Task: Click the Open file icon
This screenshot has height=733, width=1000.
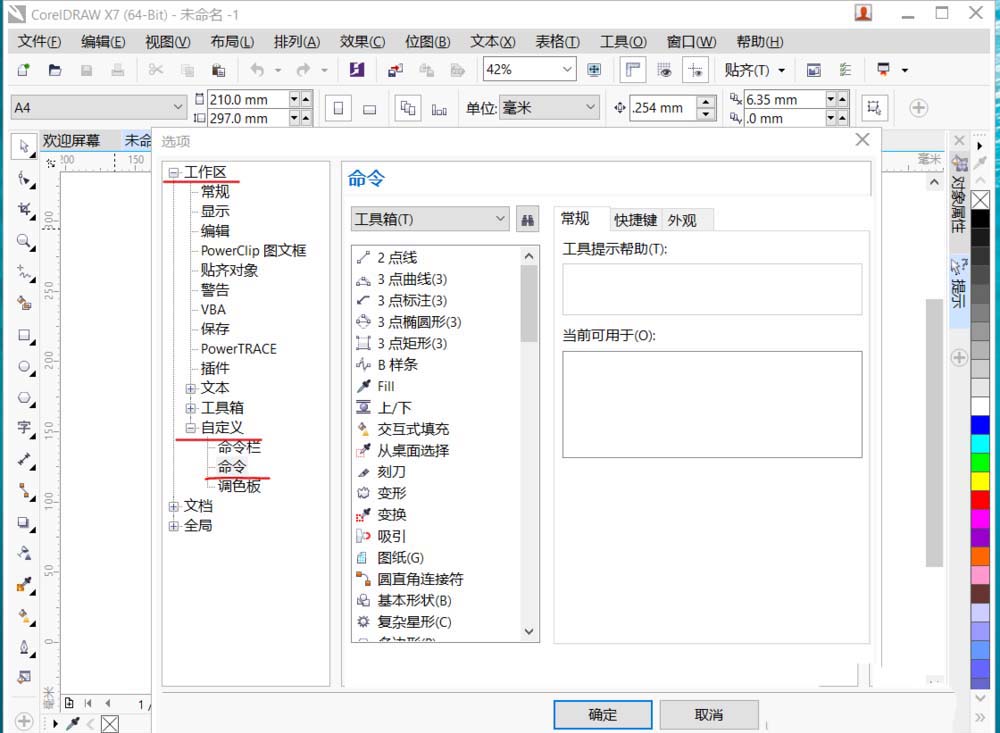Action: pyautogui.click(x=55, y=70)
